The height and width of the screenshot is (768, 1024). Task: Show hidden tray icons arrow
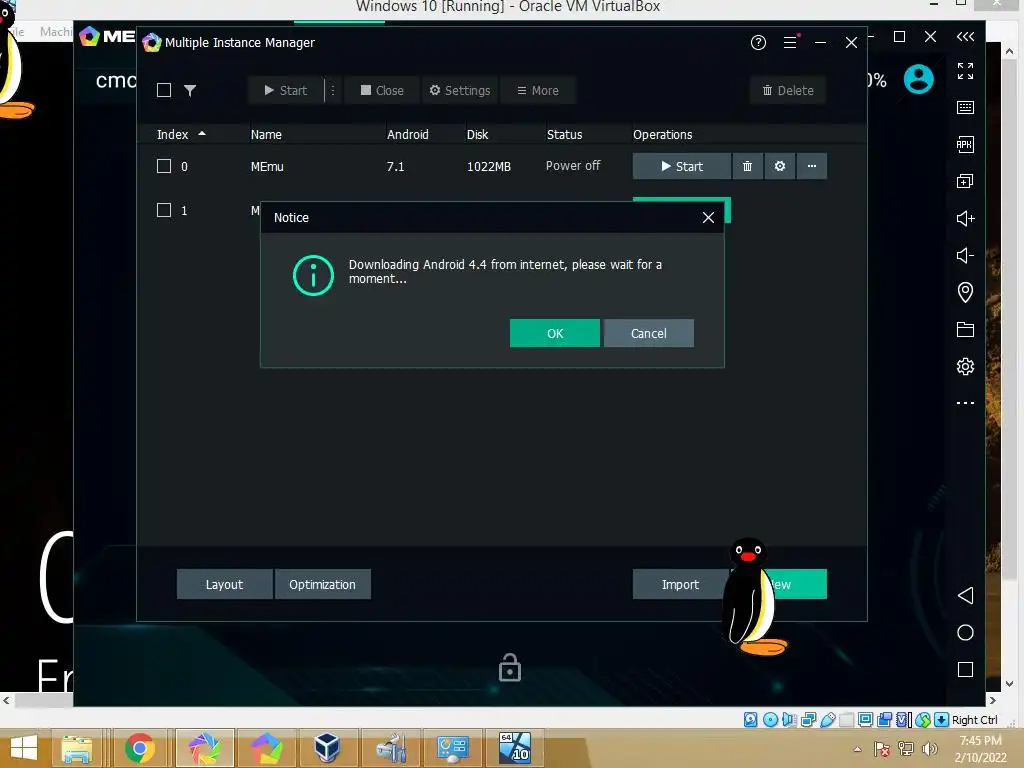[x=857, y=749]
